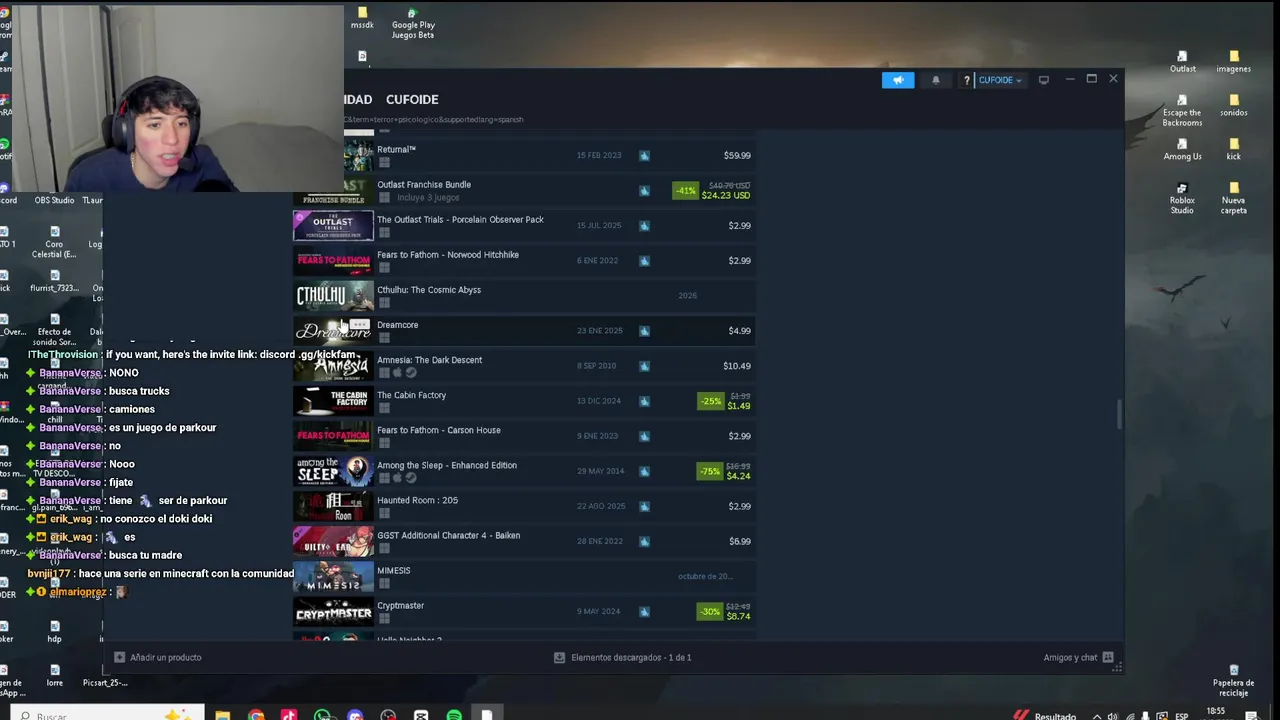Open the 'Nueva carpeta' desktop folder
This screenshot has height=720, width=1280.
point(1233,198)
